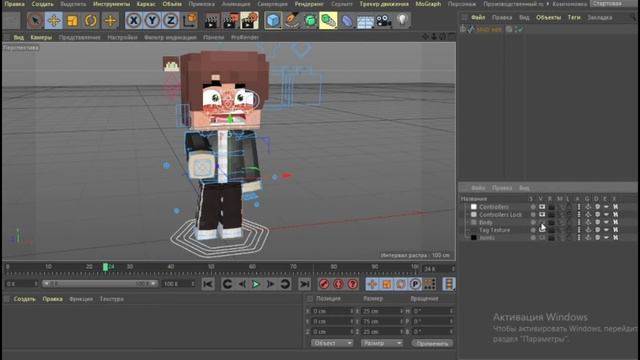Open keyframe selection question-mark button
Screen dimensions: 640x360
coord(353,284)
